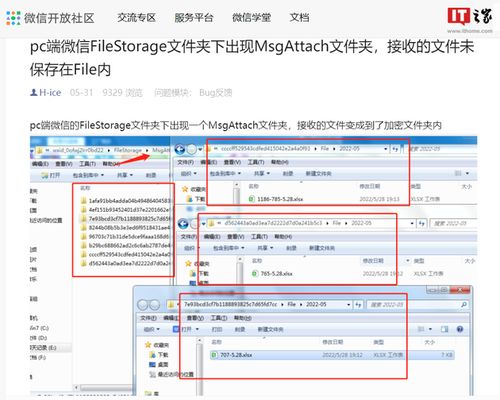
Task: Open the 交流专区 navigation tab
Action: pyautogui.click(x=137, y=18)
